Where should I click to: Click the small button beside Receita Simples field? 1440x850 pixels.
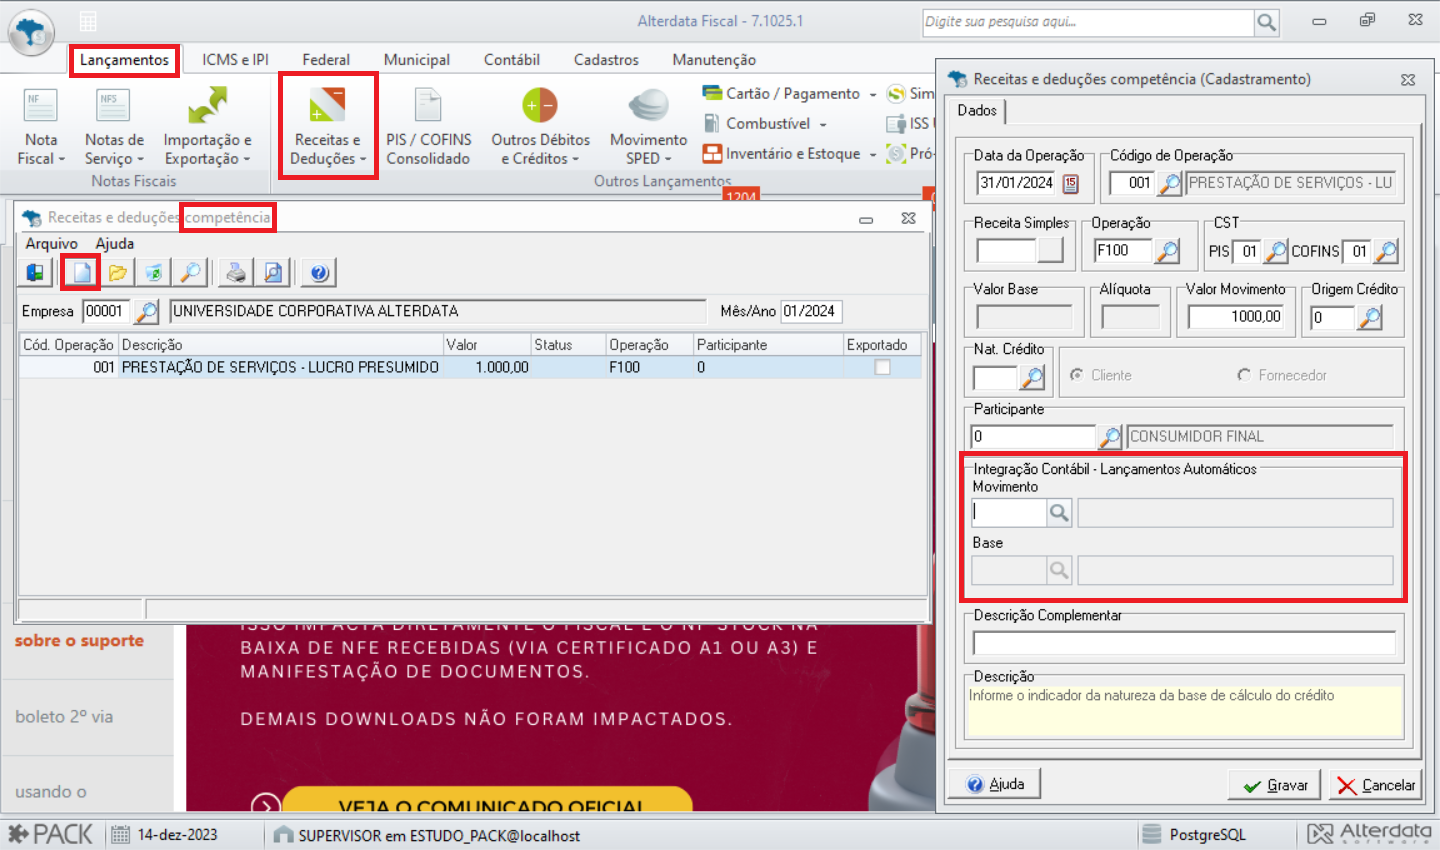pos(1051,251)
